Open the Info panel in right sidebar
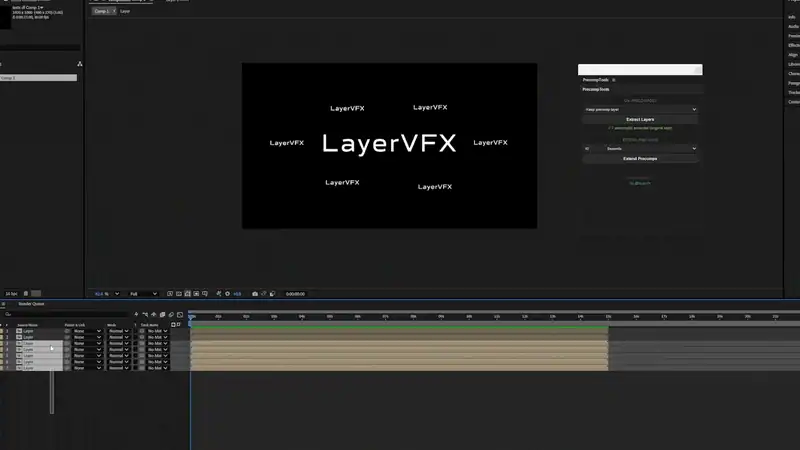 [x=792, y=17]
